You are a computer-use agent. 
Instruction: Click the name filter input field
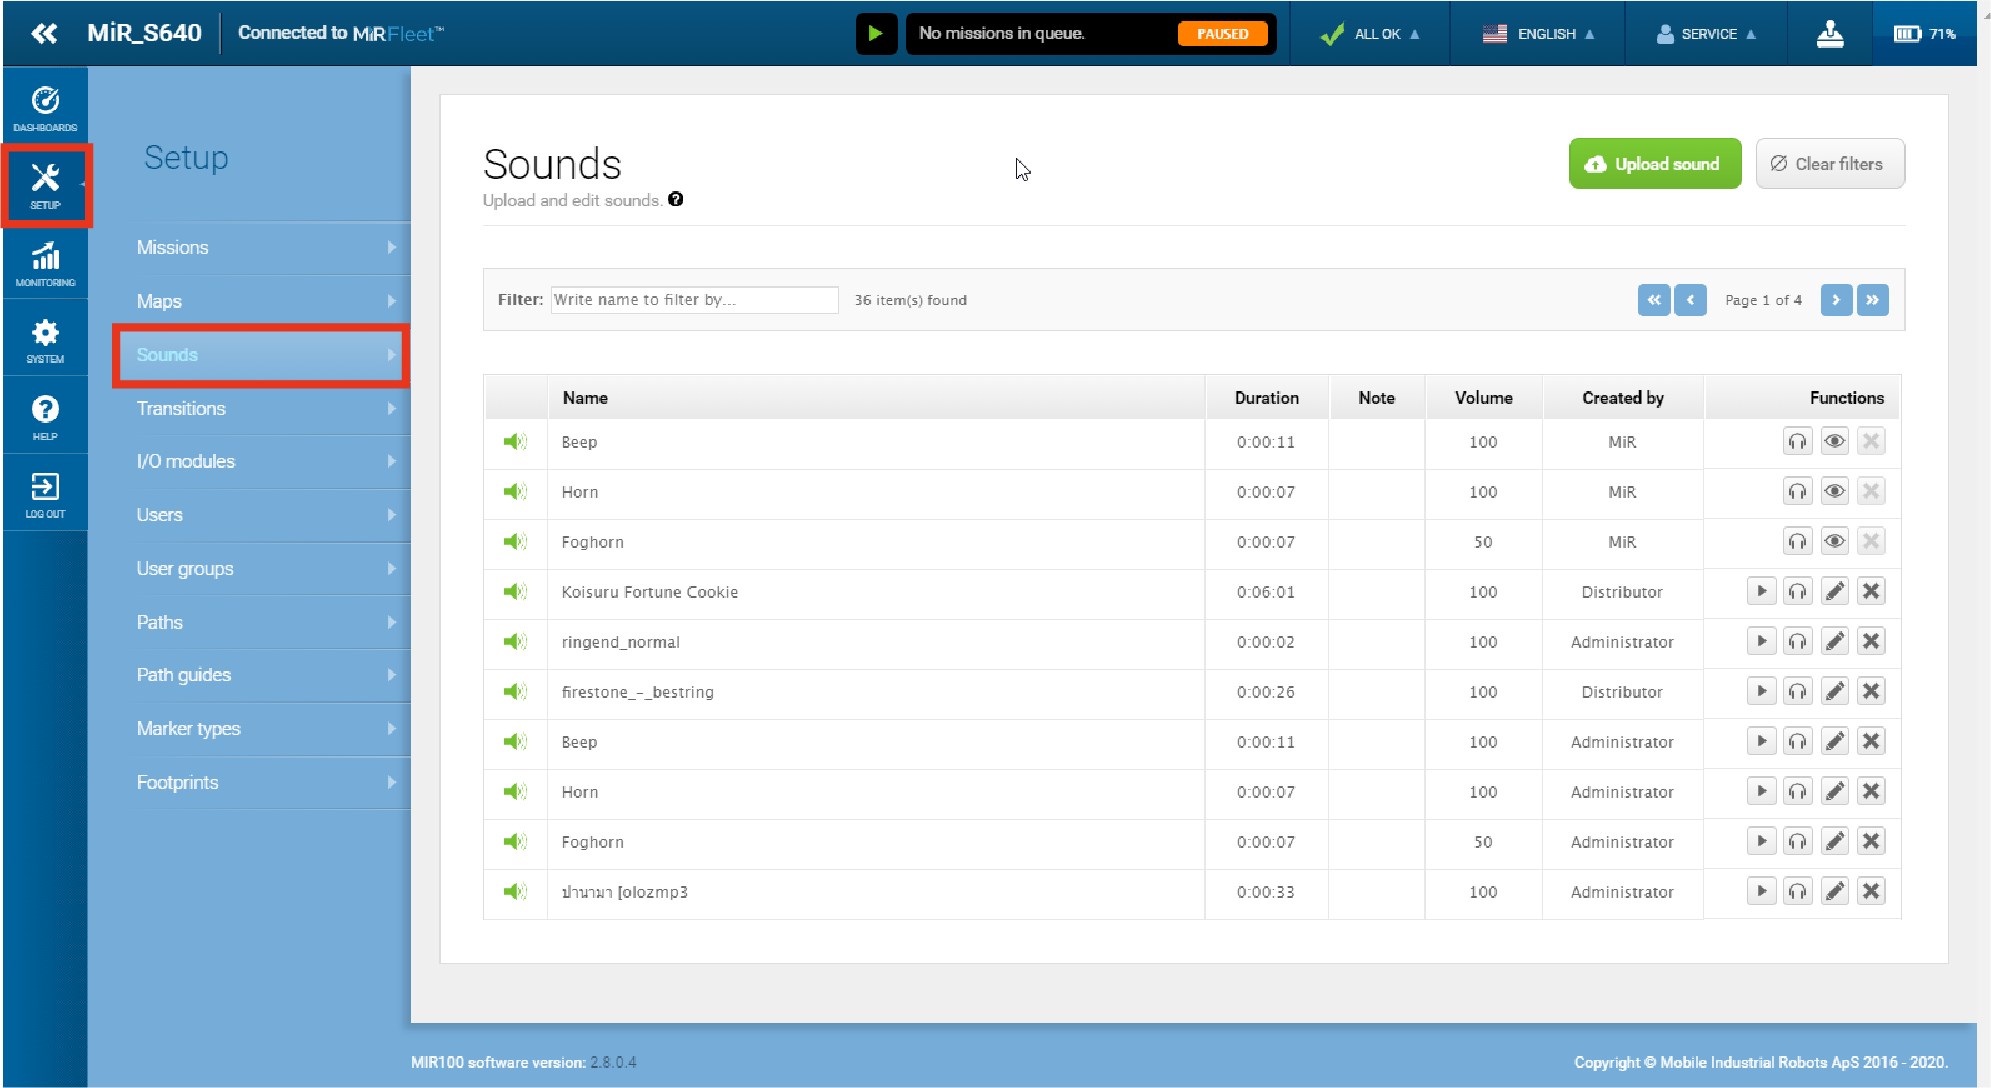point(693,299)
